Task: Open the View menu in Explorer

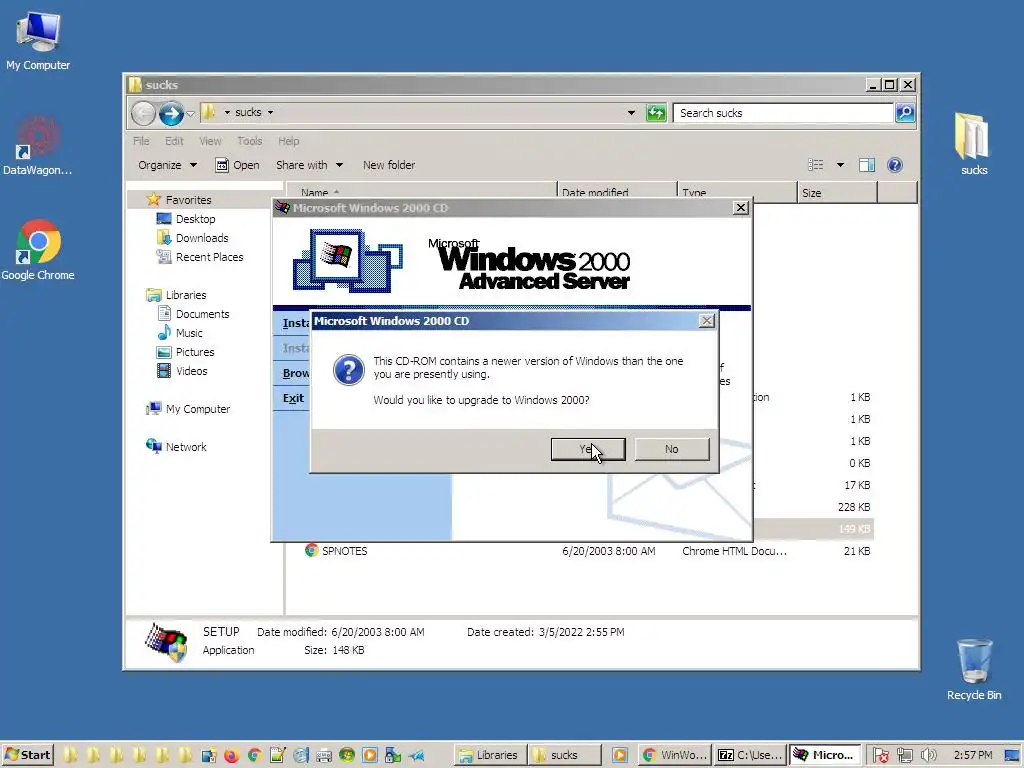Action: click(210, 141)
